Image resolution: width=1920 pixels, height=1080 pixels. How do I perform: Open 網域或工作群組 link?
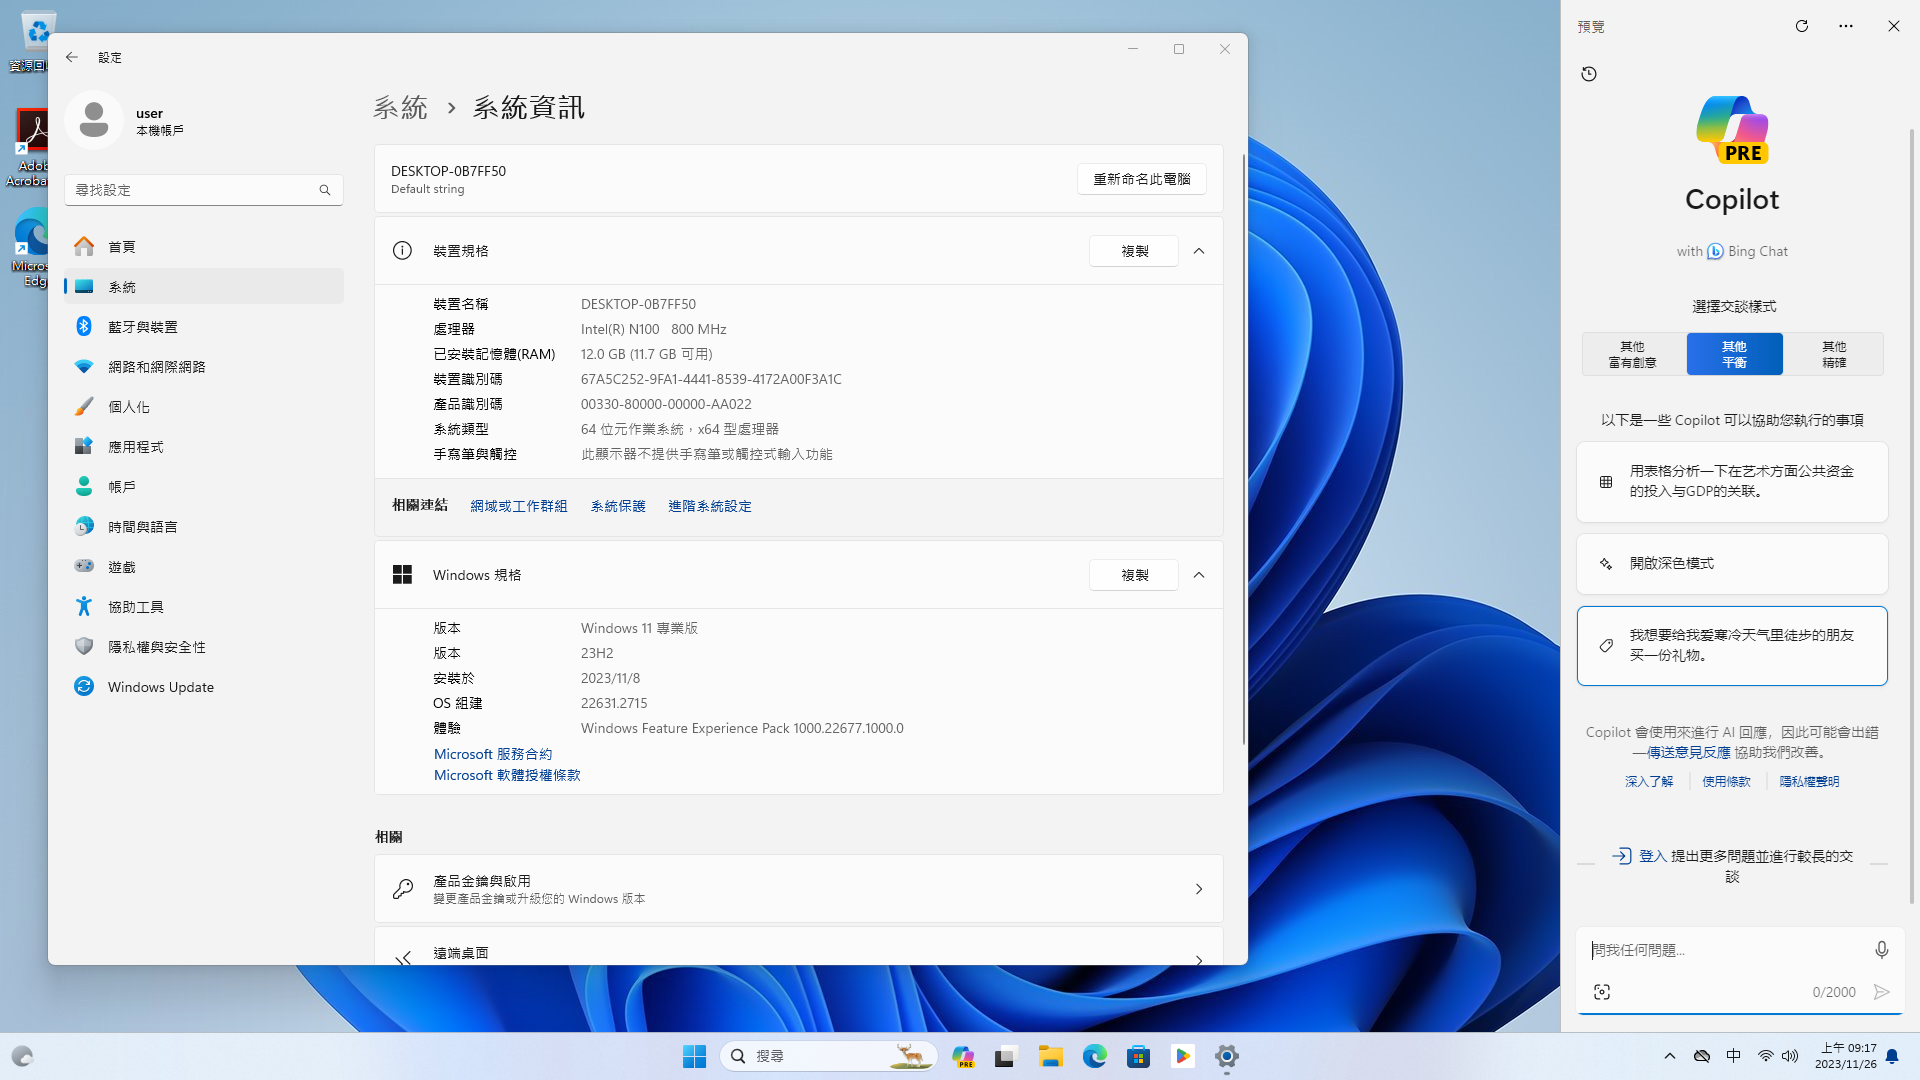[519, 506]
